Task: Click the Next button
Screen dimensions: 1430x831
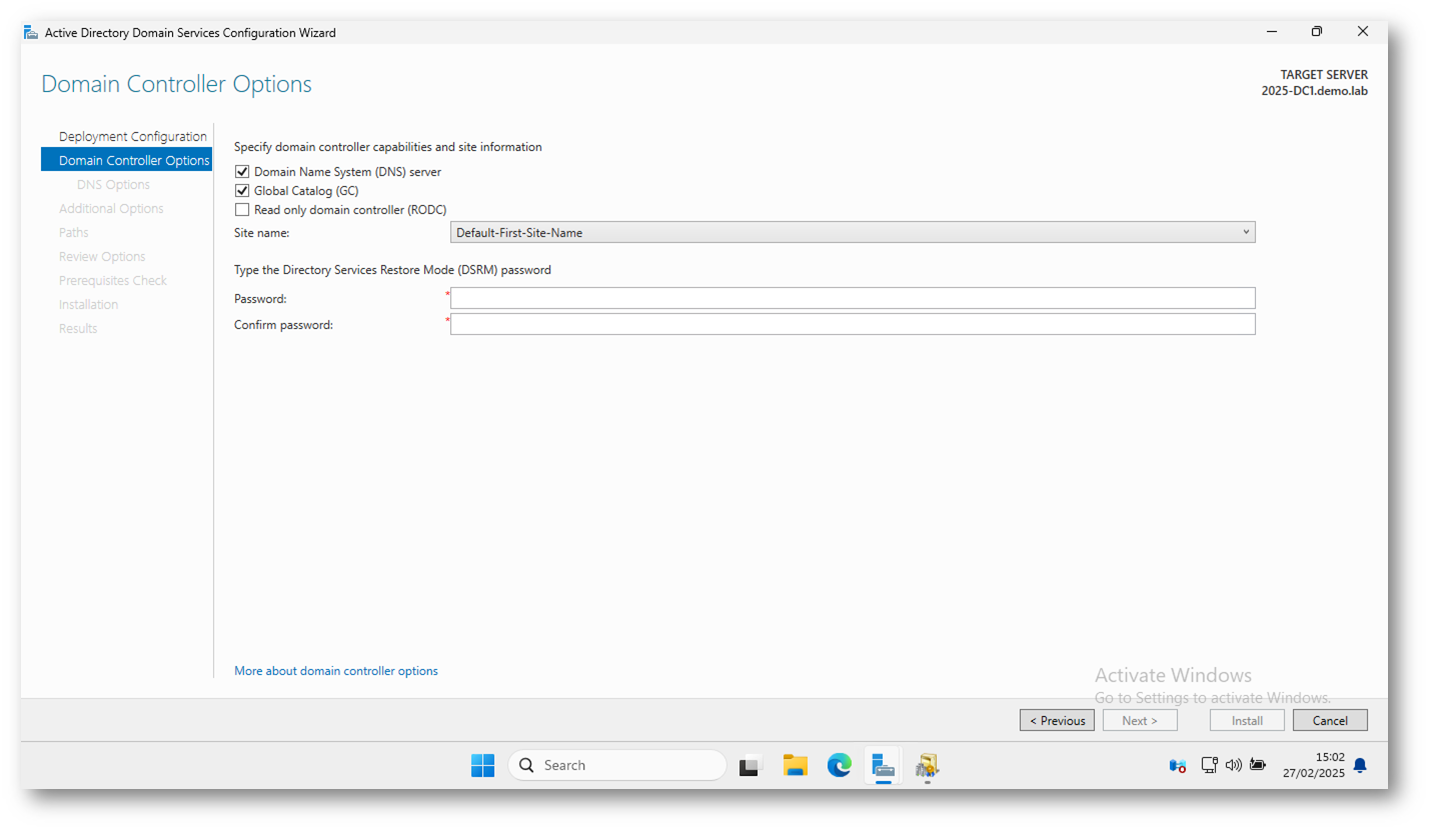Action: (x=1140, y=720)
